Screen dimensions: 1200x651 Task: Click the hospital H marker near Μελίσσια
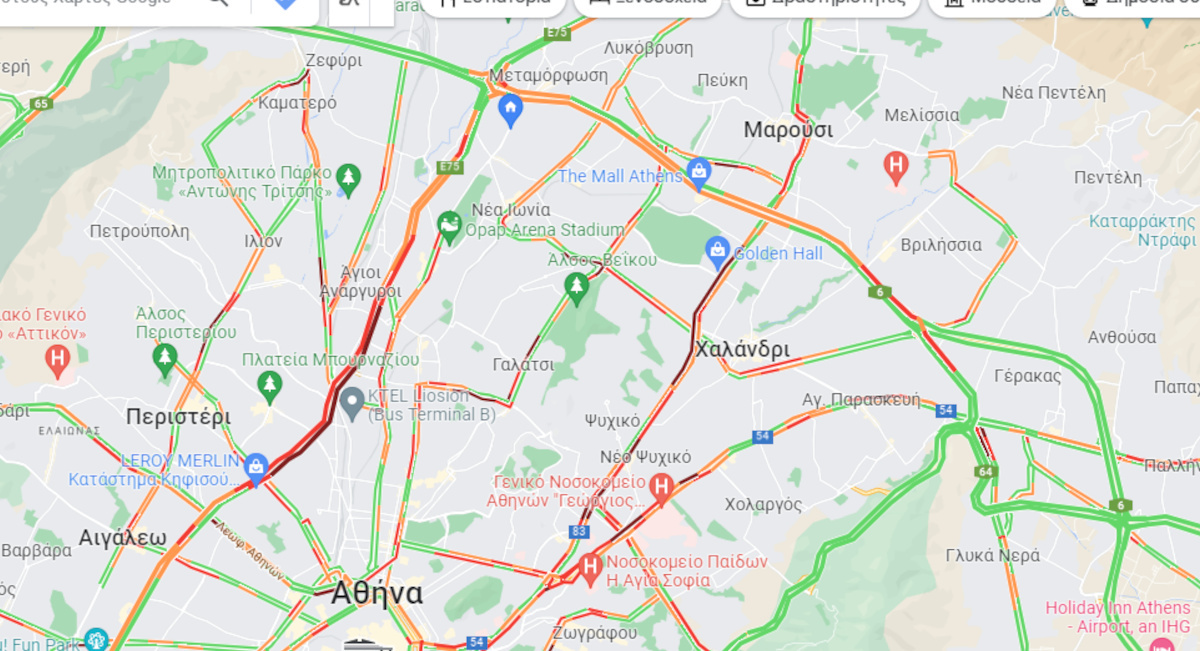[897, 166]
